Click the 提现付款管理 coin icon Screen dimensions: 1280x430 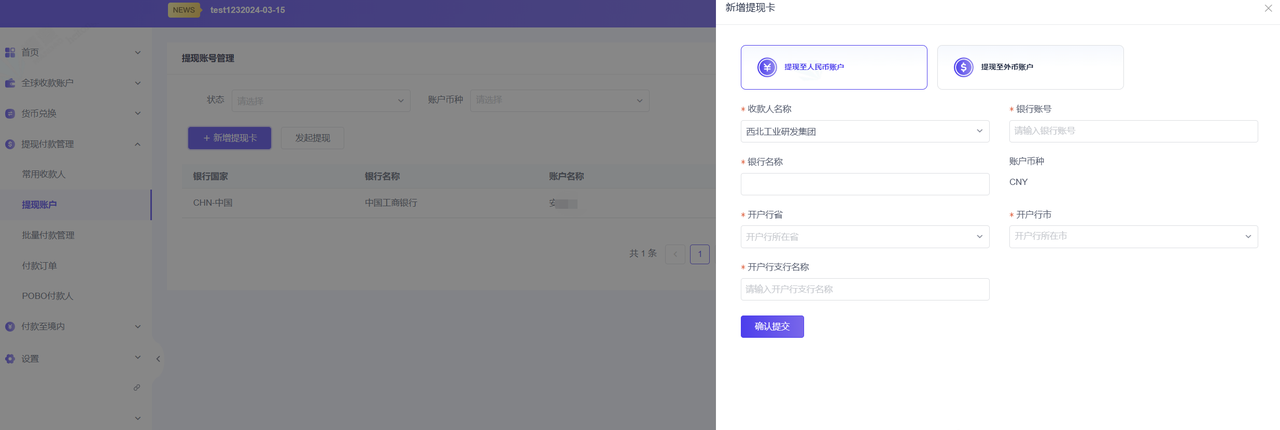(x=10, y=144)
